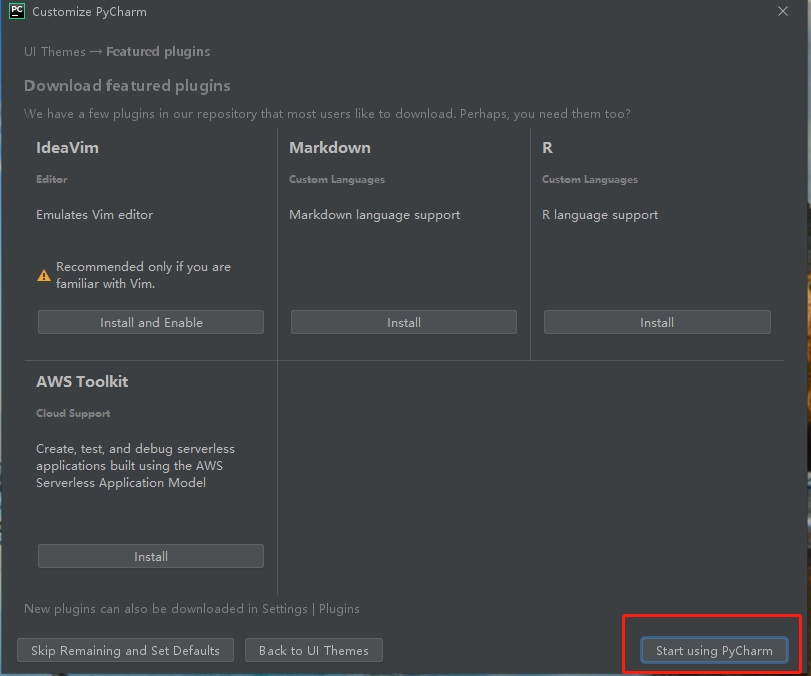Click the Emulates Vim editor description
Image resolution: width=811 pixels, height=676 pixels.
[x=95, y=215]
